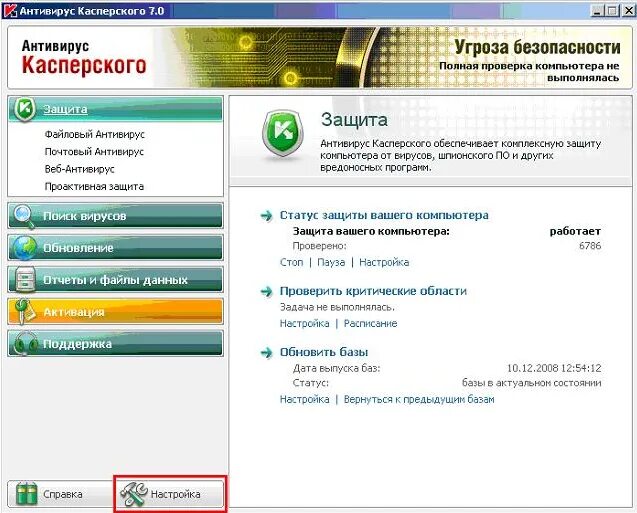This screenshot has height=513, width=637.
Task: Close the Kaspersky window
Action: click(x=628, y=11)
